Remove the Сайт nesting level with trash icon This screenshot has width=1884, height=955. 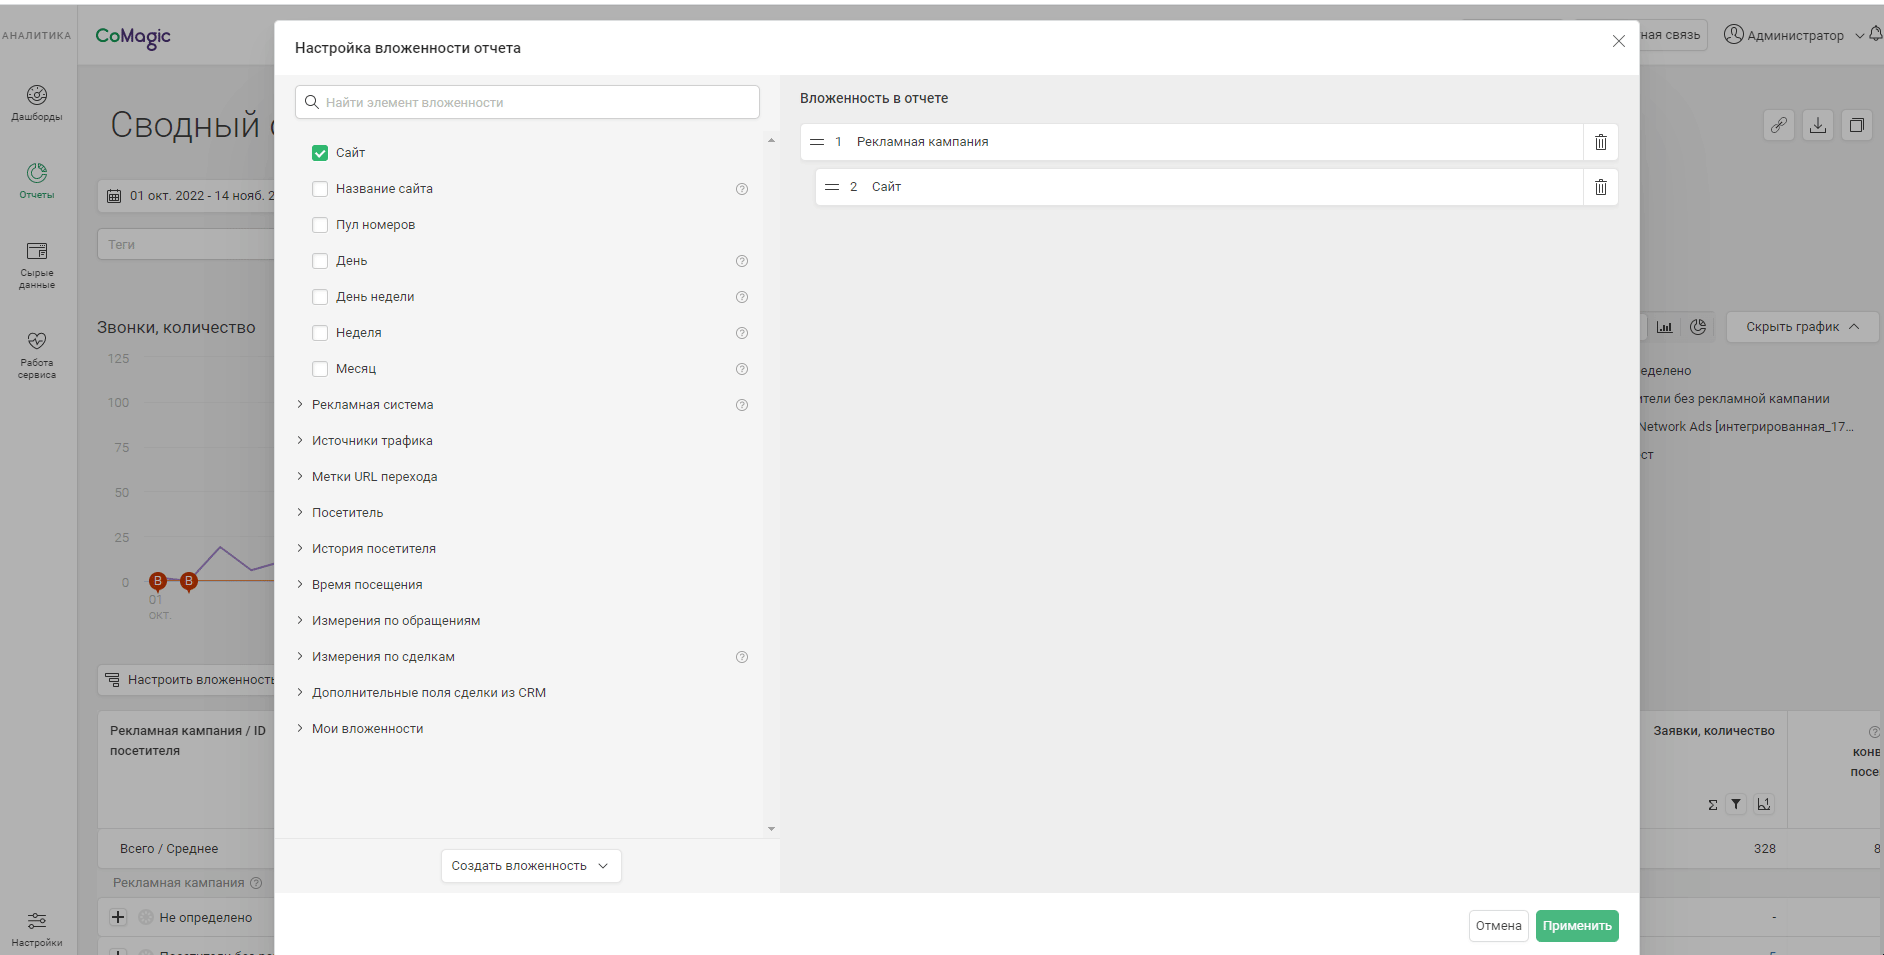tap(1600, 187)
